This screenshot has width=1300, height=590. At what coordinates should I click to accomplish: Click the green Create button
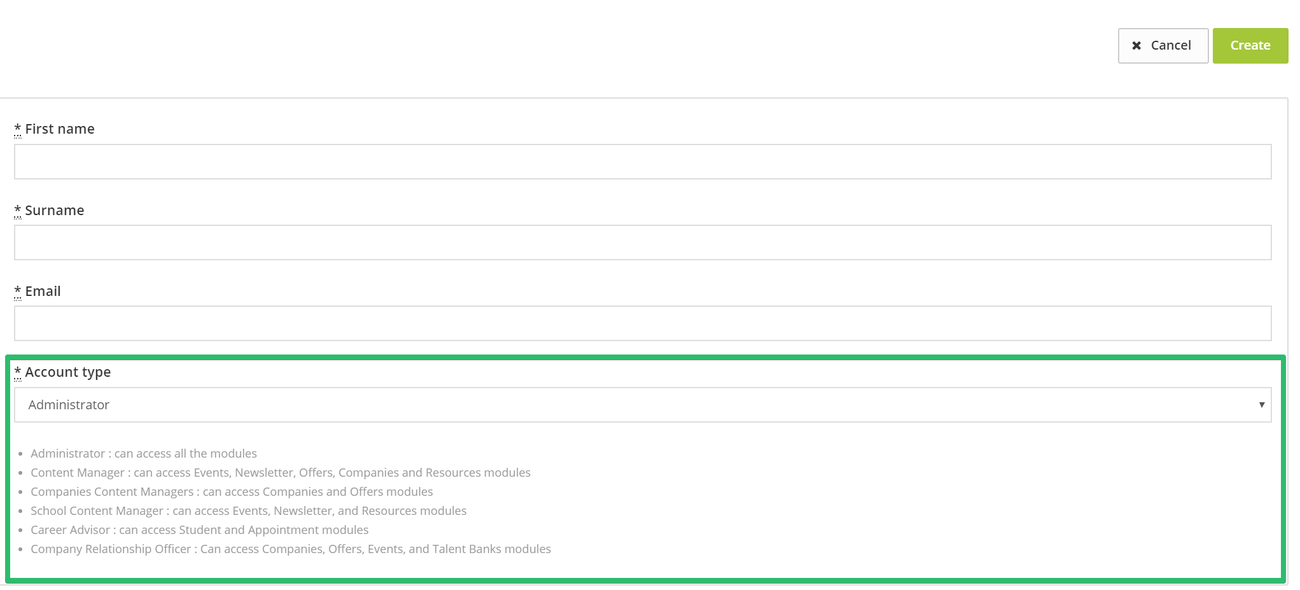coord(1250,45)
